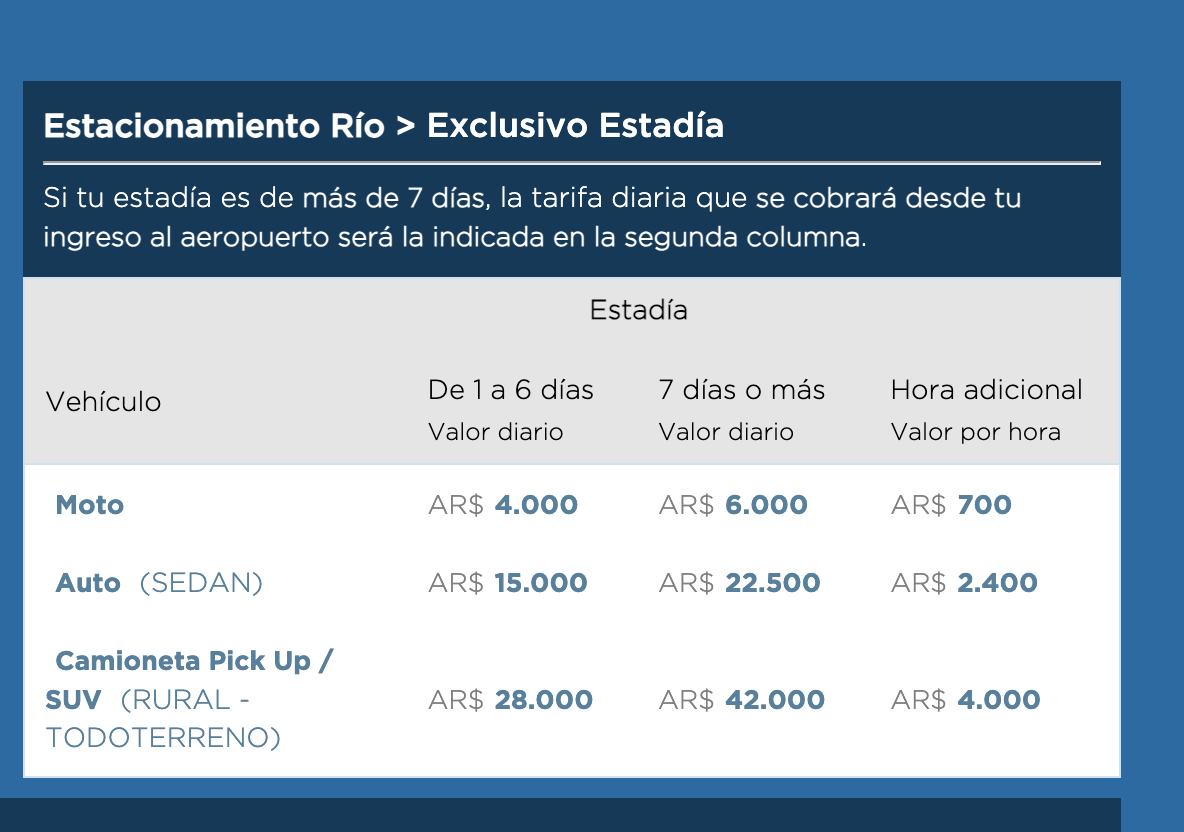The height and width of the screenshot is (832, 1184).
Task: Click the "Estacionamiento Río > Exclusivo Estadía" heading
Action: [384, 127]
